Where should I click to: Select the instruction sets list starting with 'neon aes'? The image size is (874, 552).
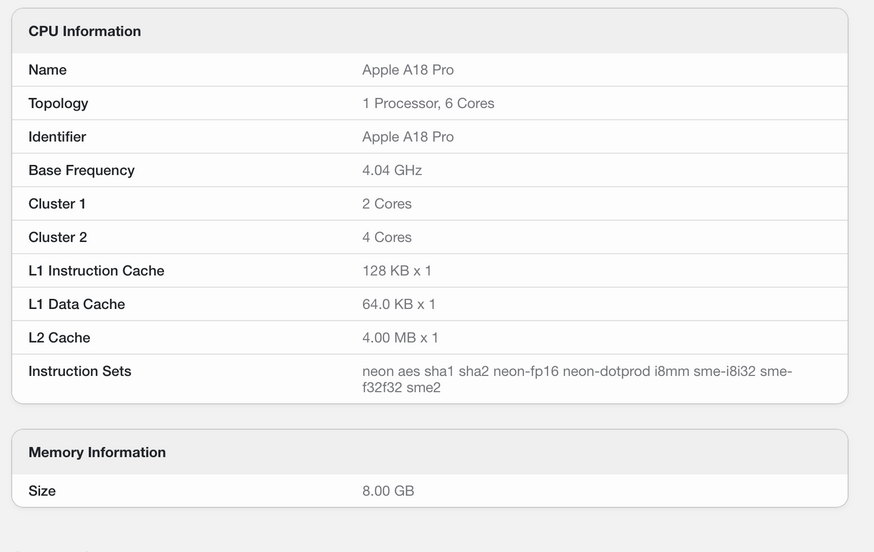(577, 379)
